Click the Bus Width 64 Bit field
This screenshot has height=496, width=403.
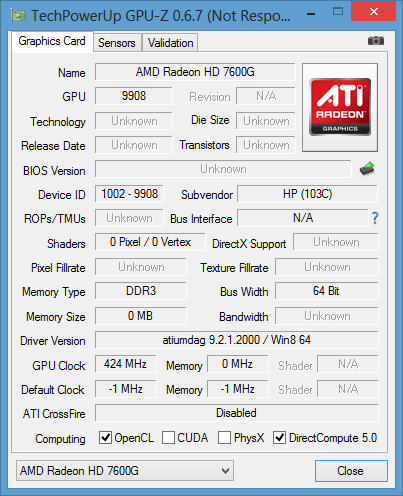(327, 291)
